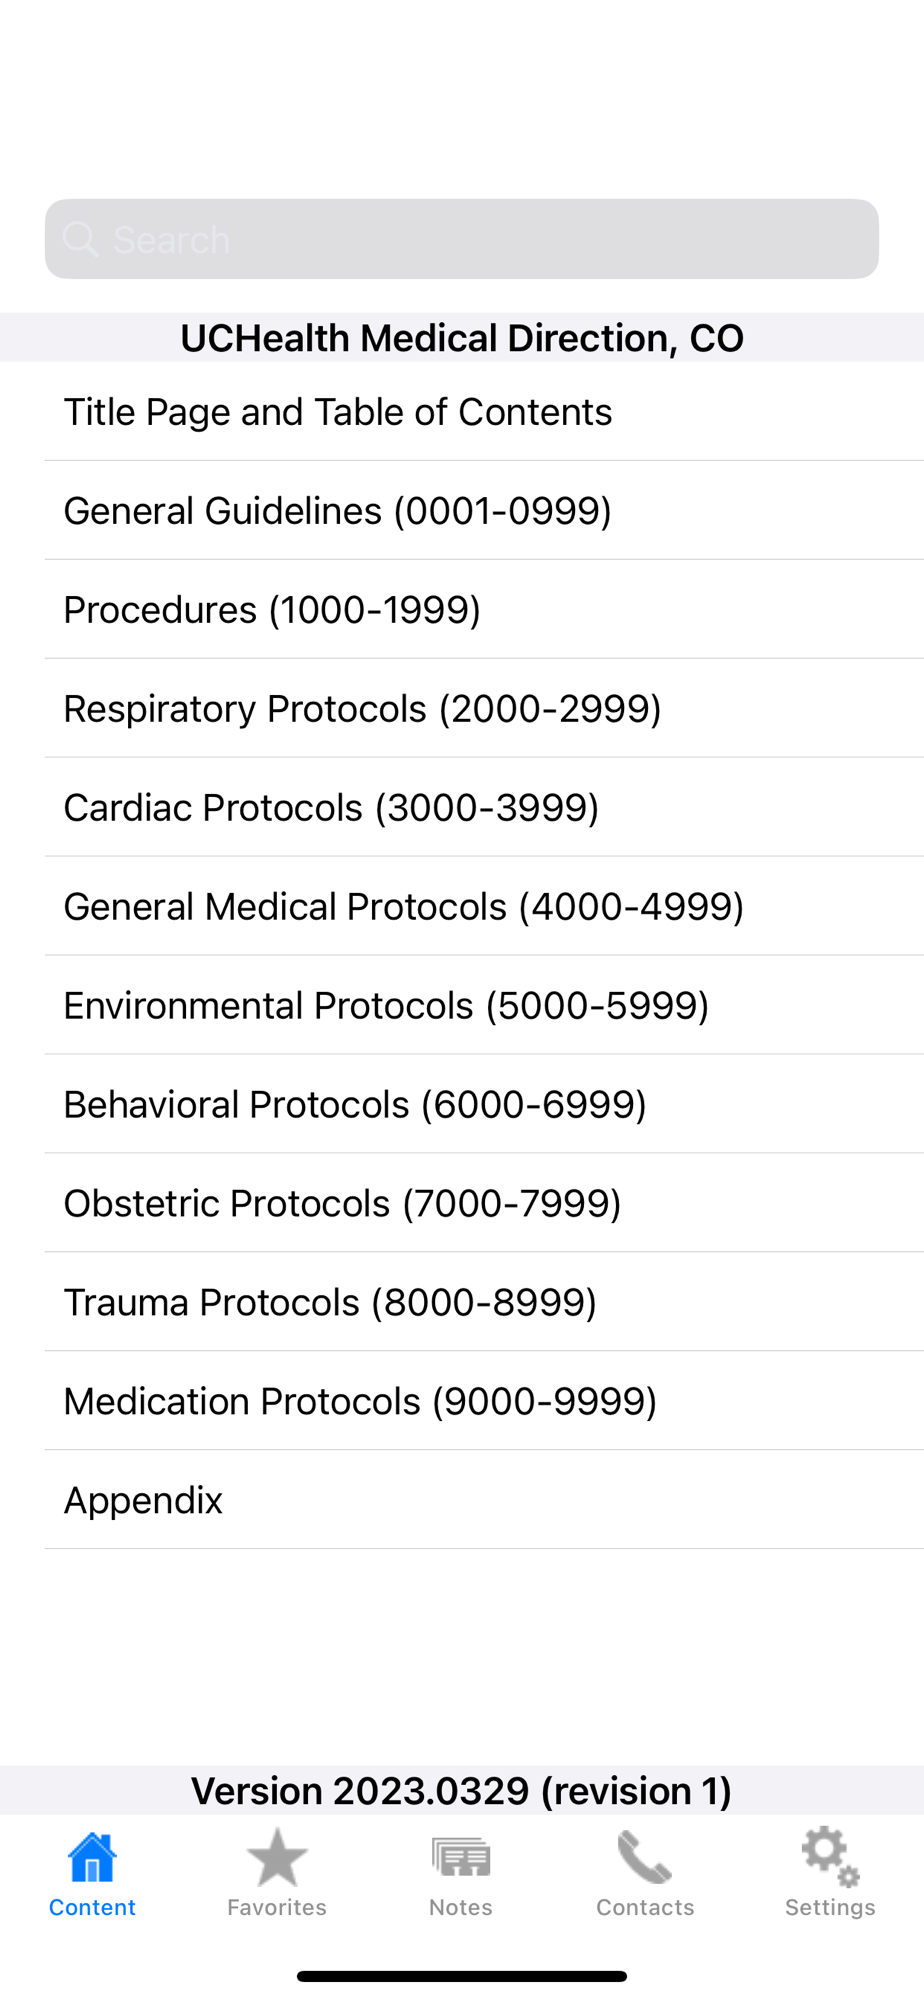
Task: Tap the Contacts phone icon
Action: 645,1858
